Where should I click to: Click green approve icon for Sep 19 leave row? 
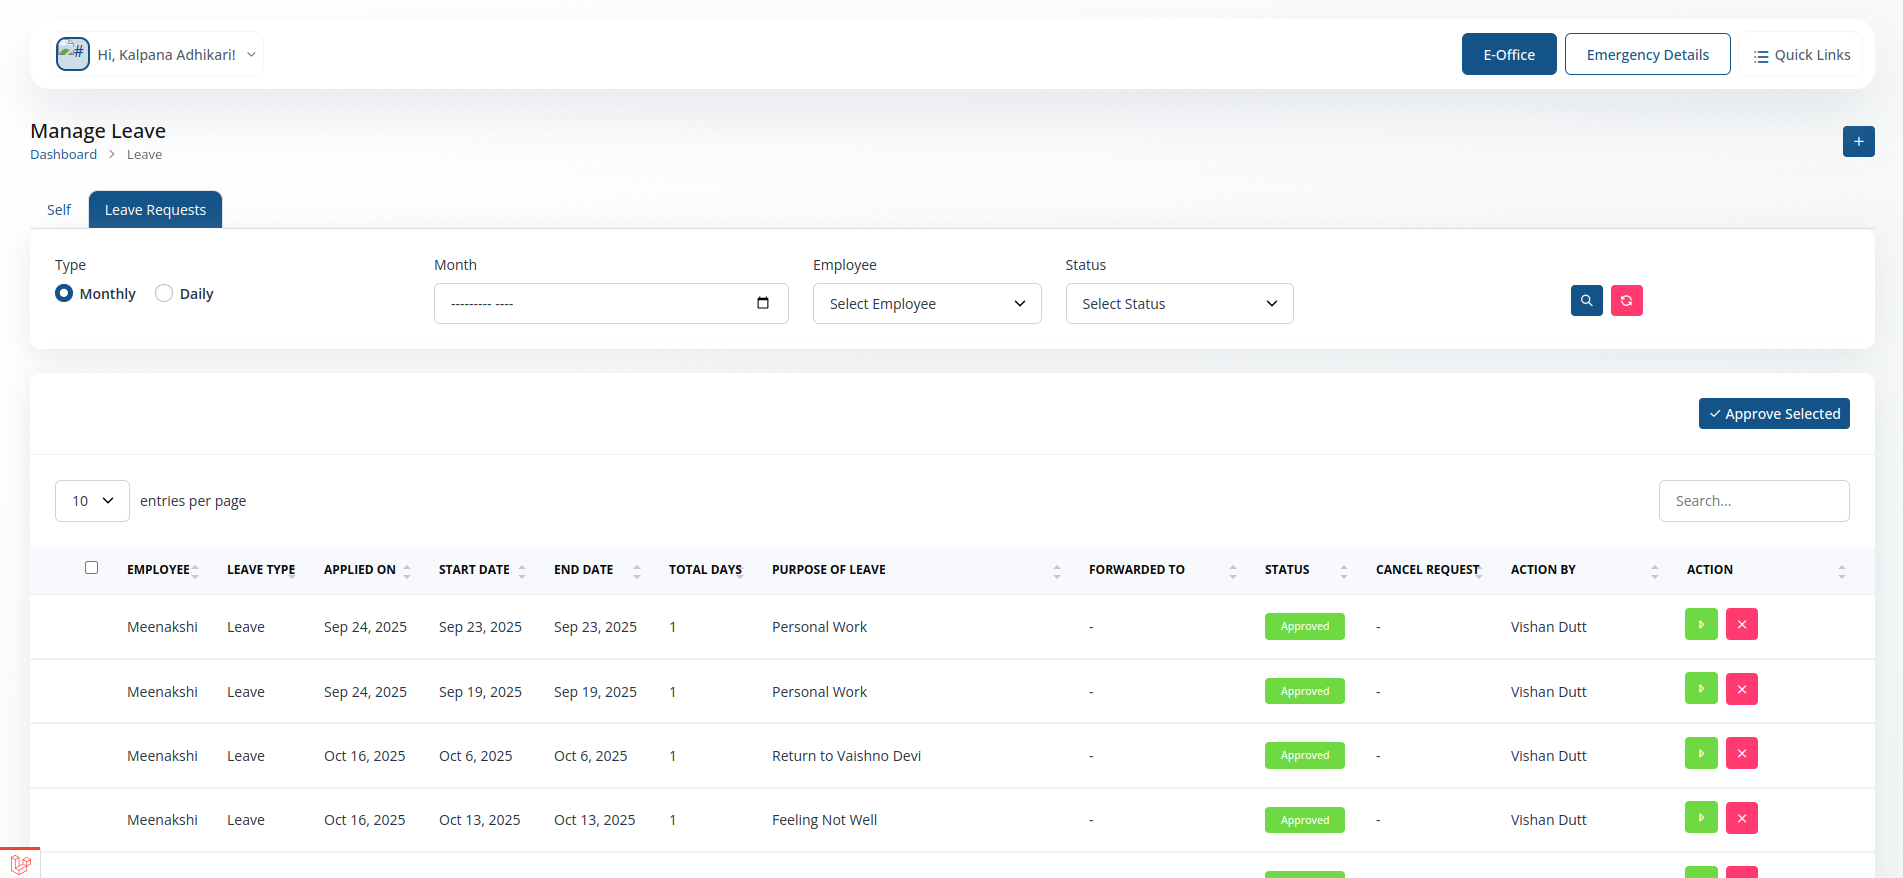click(x=1701, y=689)
